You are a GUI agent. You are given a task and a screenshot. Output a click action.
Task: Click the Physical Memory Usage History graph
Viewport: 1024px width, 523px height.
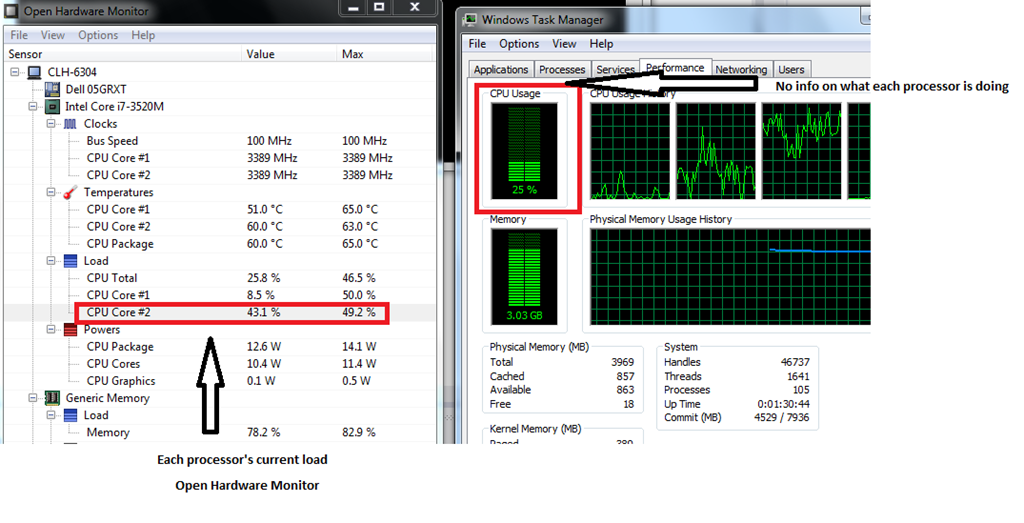pyautogui.click(x=730, y=277)
